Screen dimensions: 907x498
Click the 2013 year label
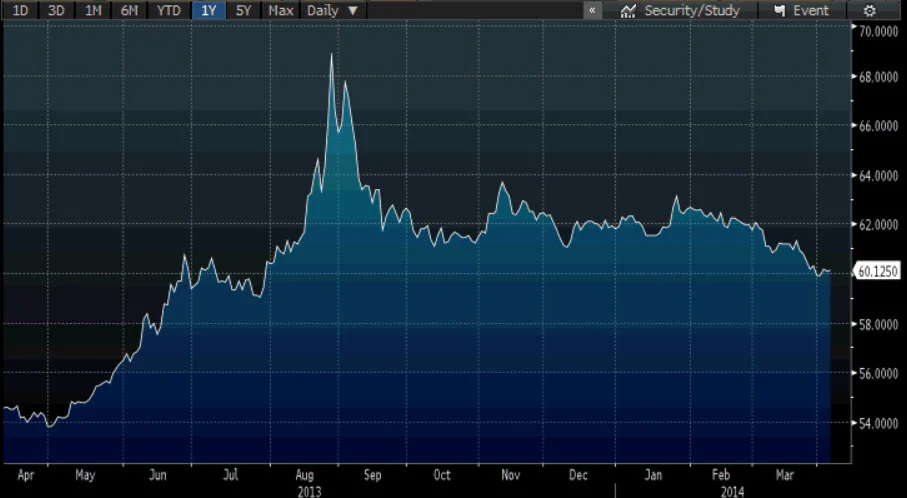pyautogui.click(x=309, y=492)
